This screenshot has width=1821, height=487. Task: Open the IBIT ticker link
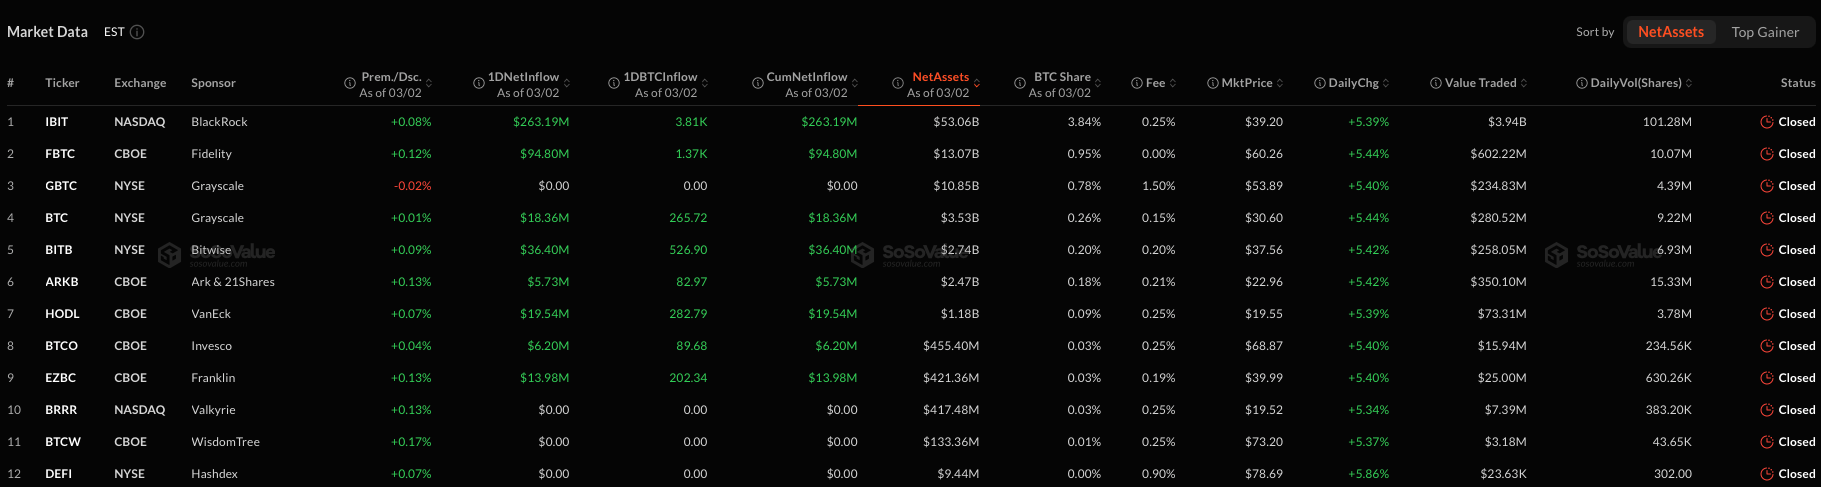pos(57,122)
